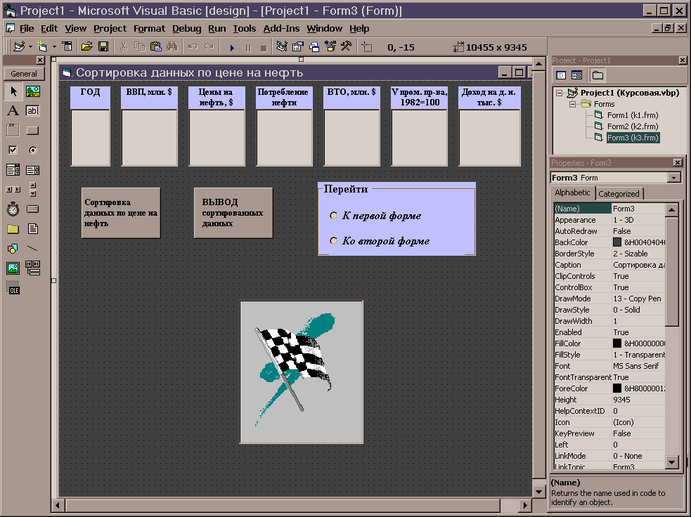Switch to the Categorized properties tab

(619, 193)
